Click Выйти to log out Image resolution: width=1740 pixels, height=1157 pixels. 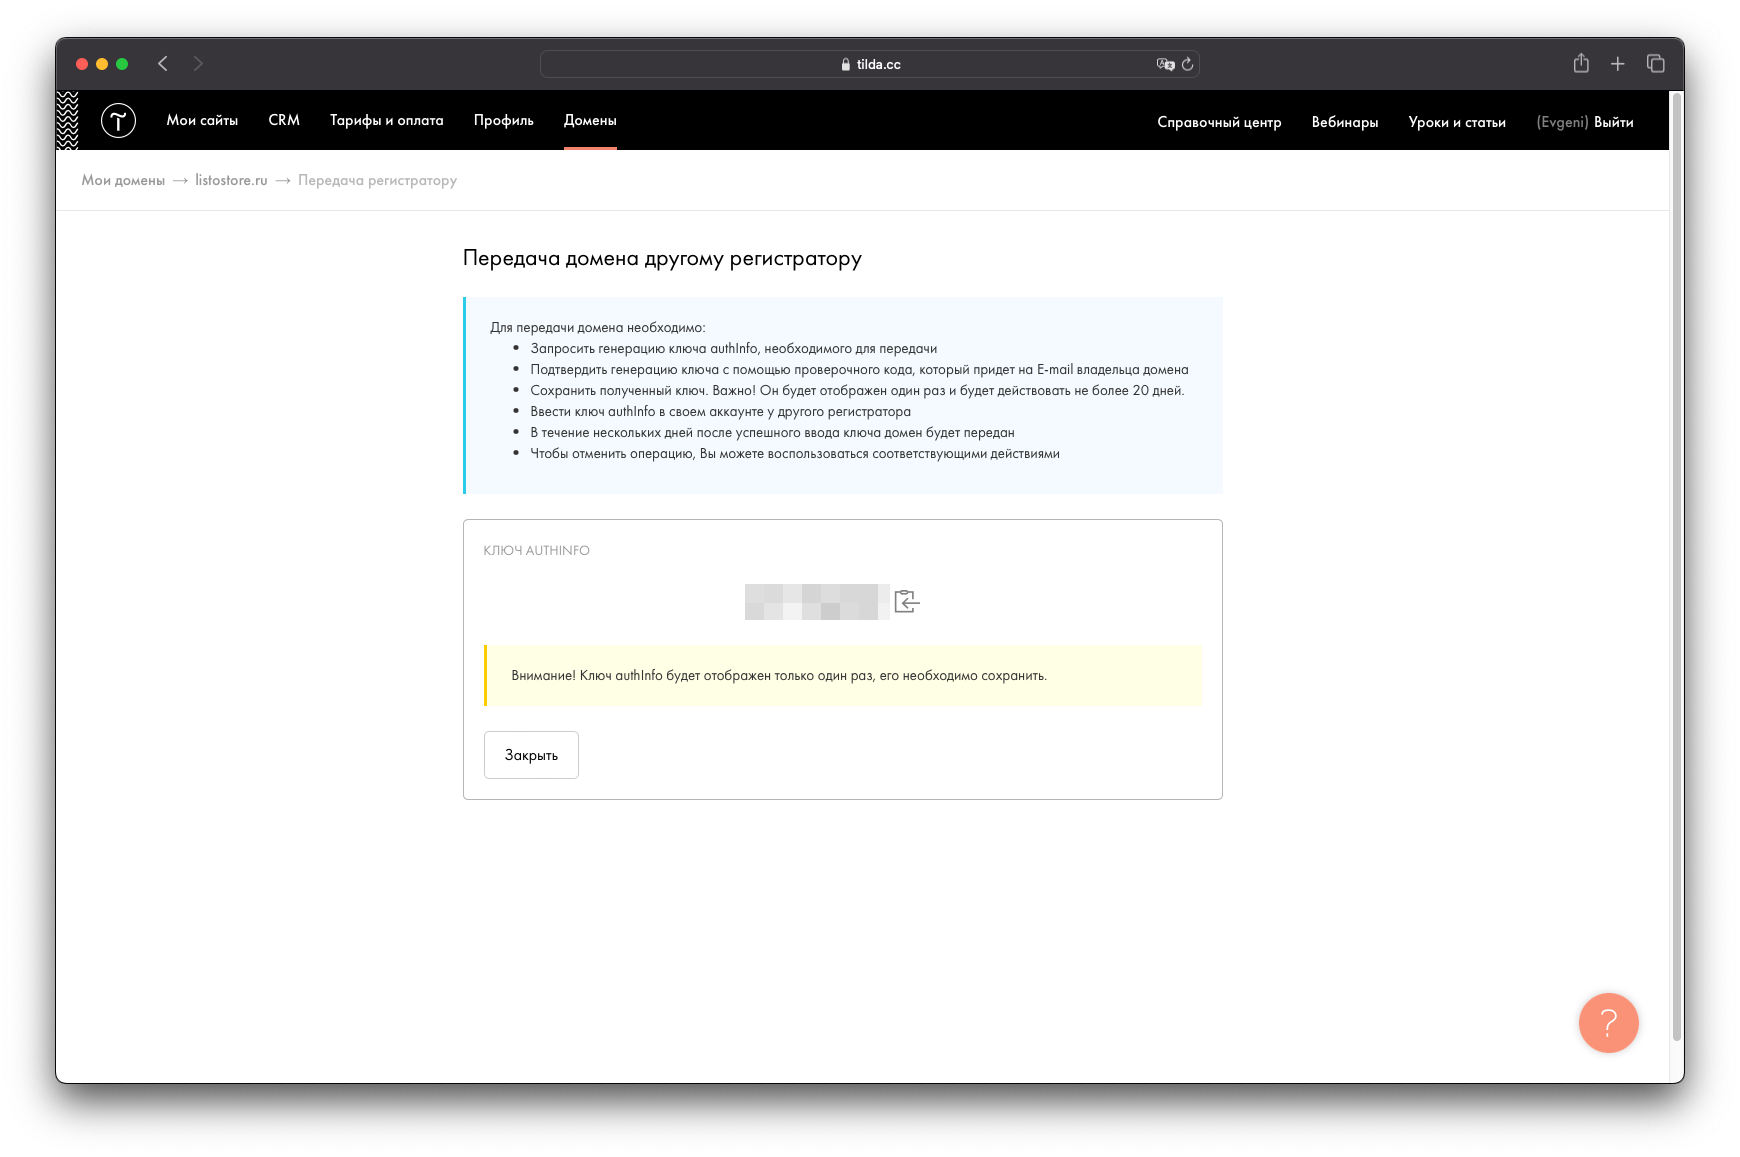[x=1614, y=122]
